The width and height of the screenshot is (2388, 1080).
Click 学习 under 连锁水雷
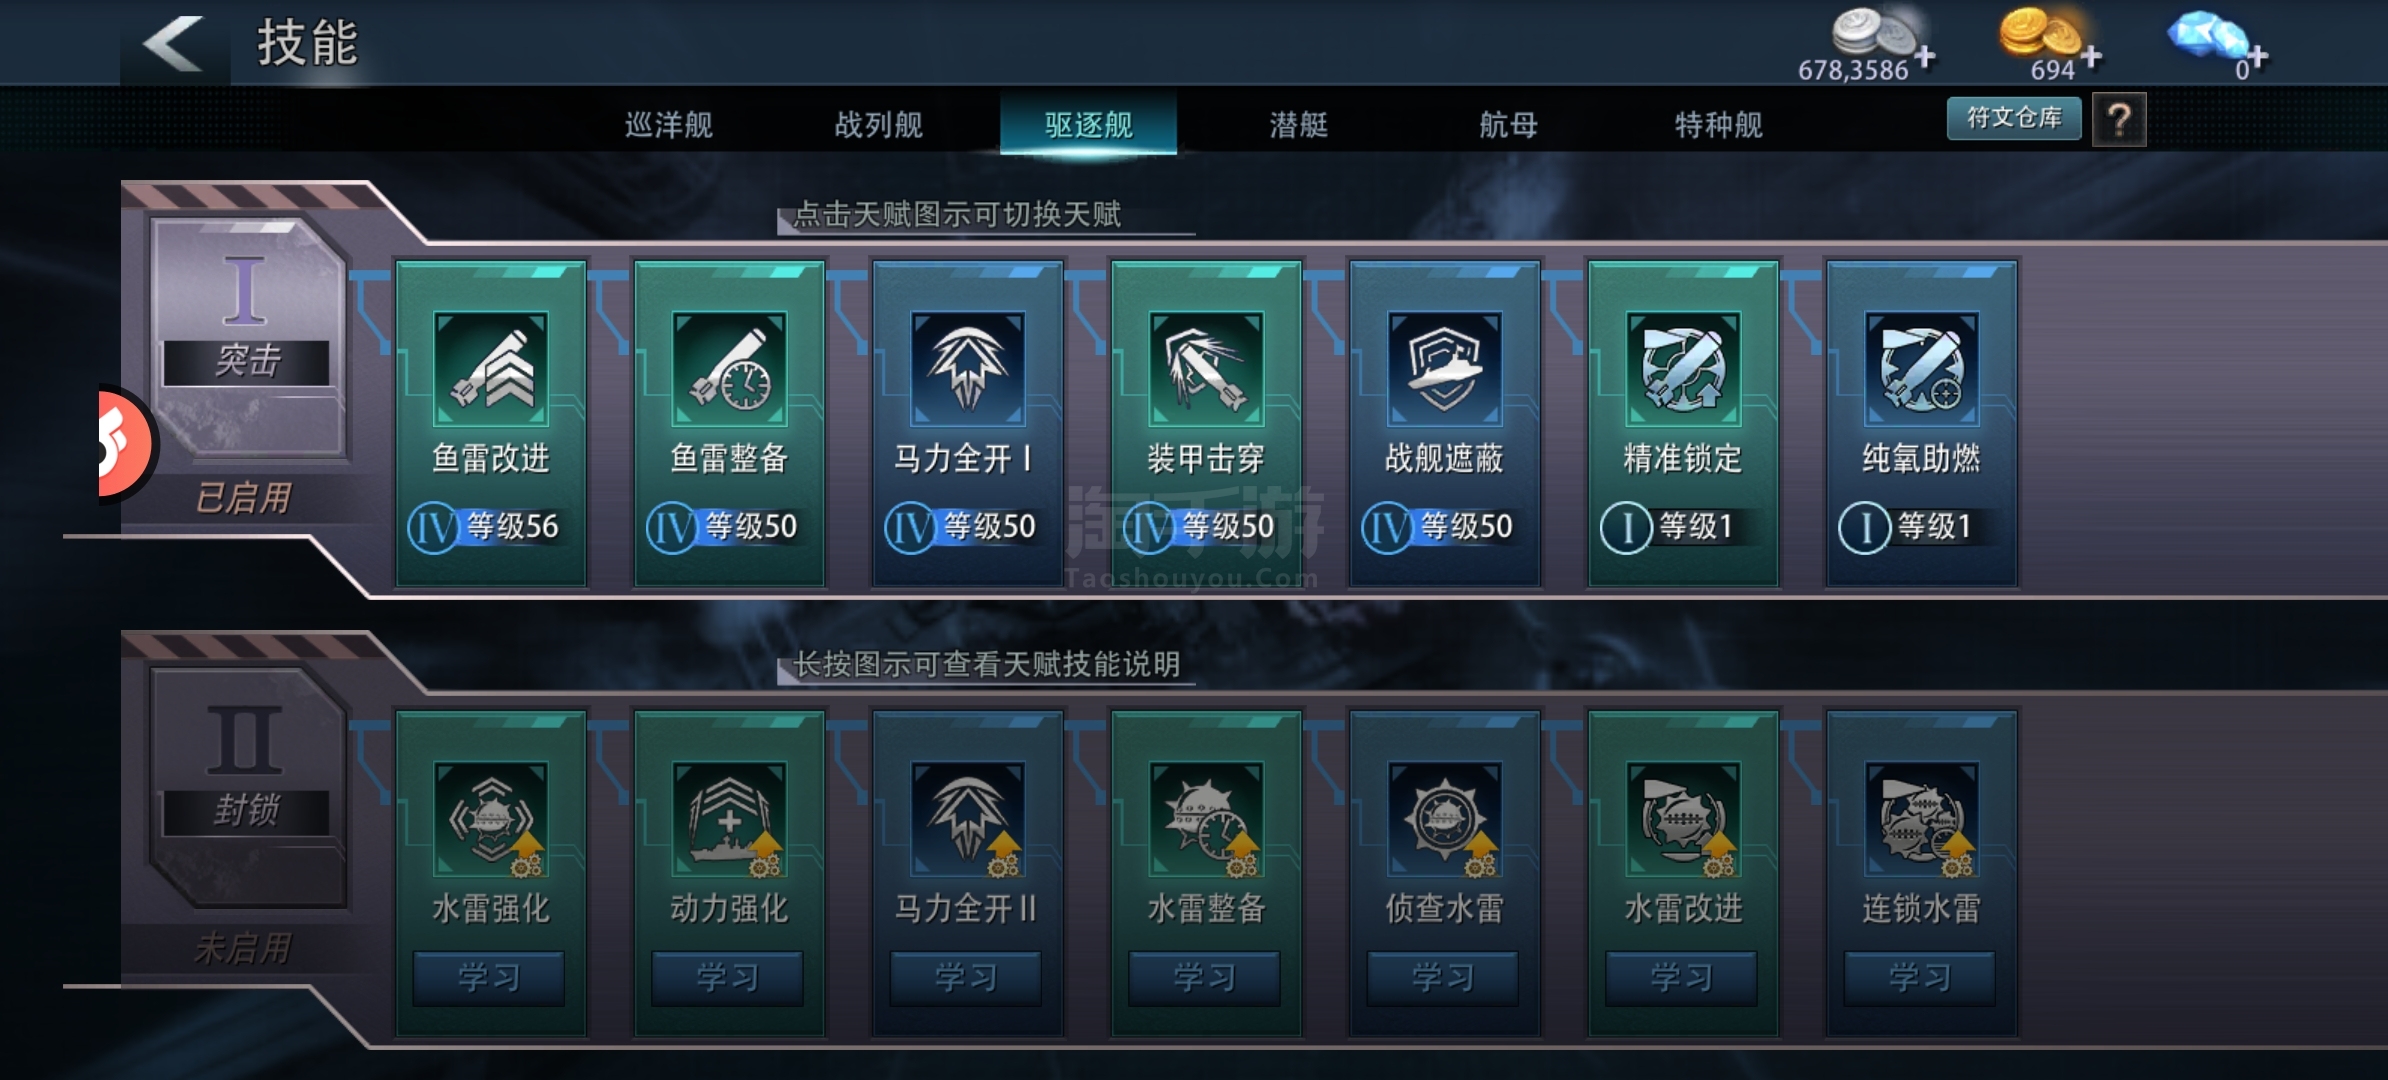point(1920,977)
